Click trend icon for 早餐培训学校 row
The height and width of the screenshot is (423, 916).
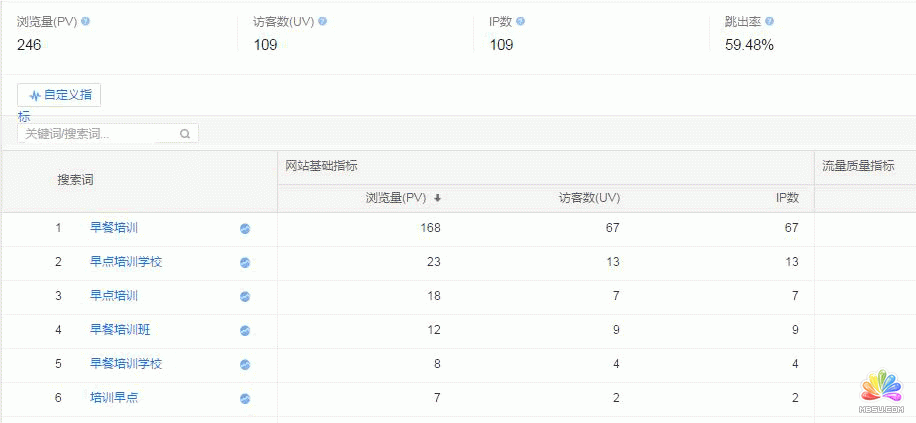click(245, 365)
